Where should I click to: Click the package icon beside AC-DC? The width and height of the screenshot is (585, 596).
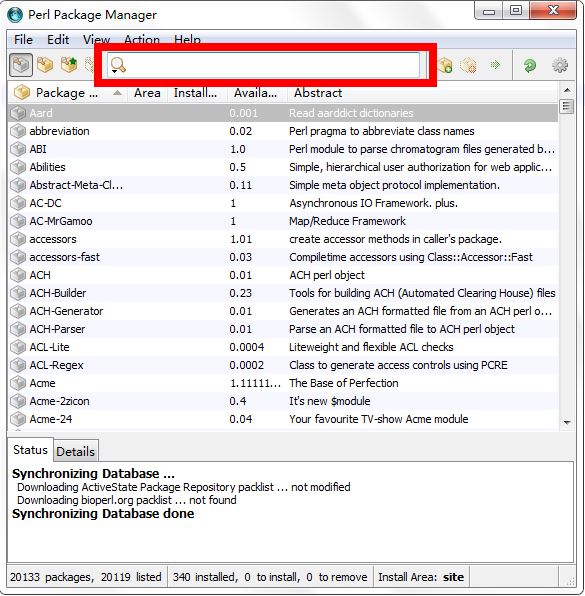(18, 203)
